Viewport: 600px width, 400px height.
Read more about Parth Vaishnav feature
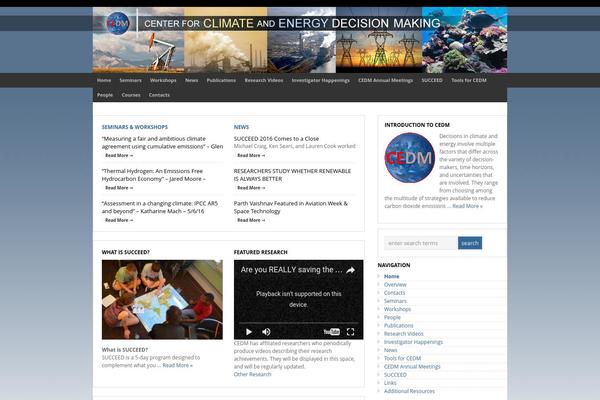(x=251, y=220)
